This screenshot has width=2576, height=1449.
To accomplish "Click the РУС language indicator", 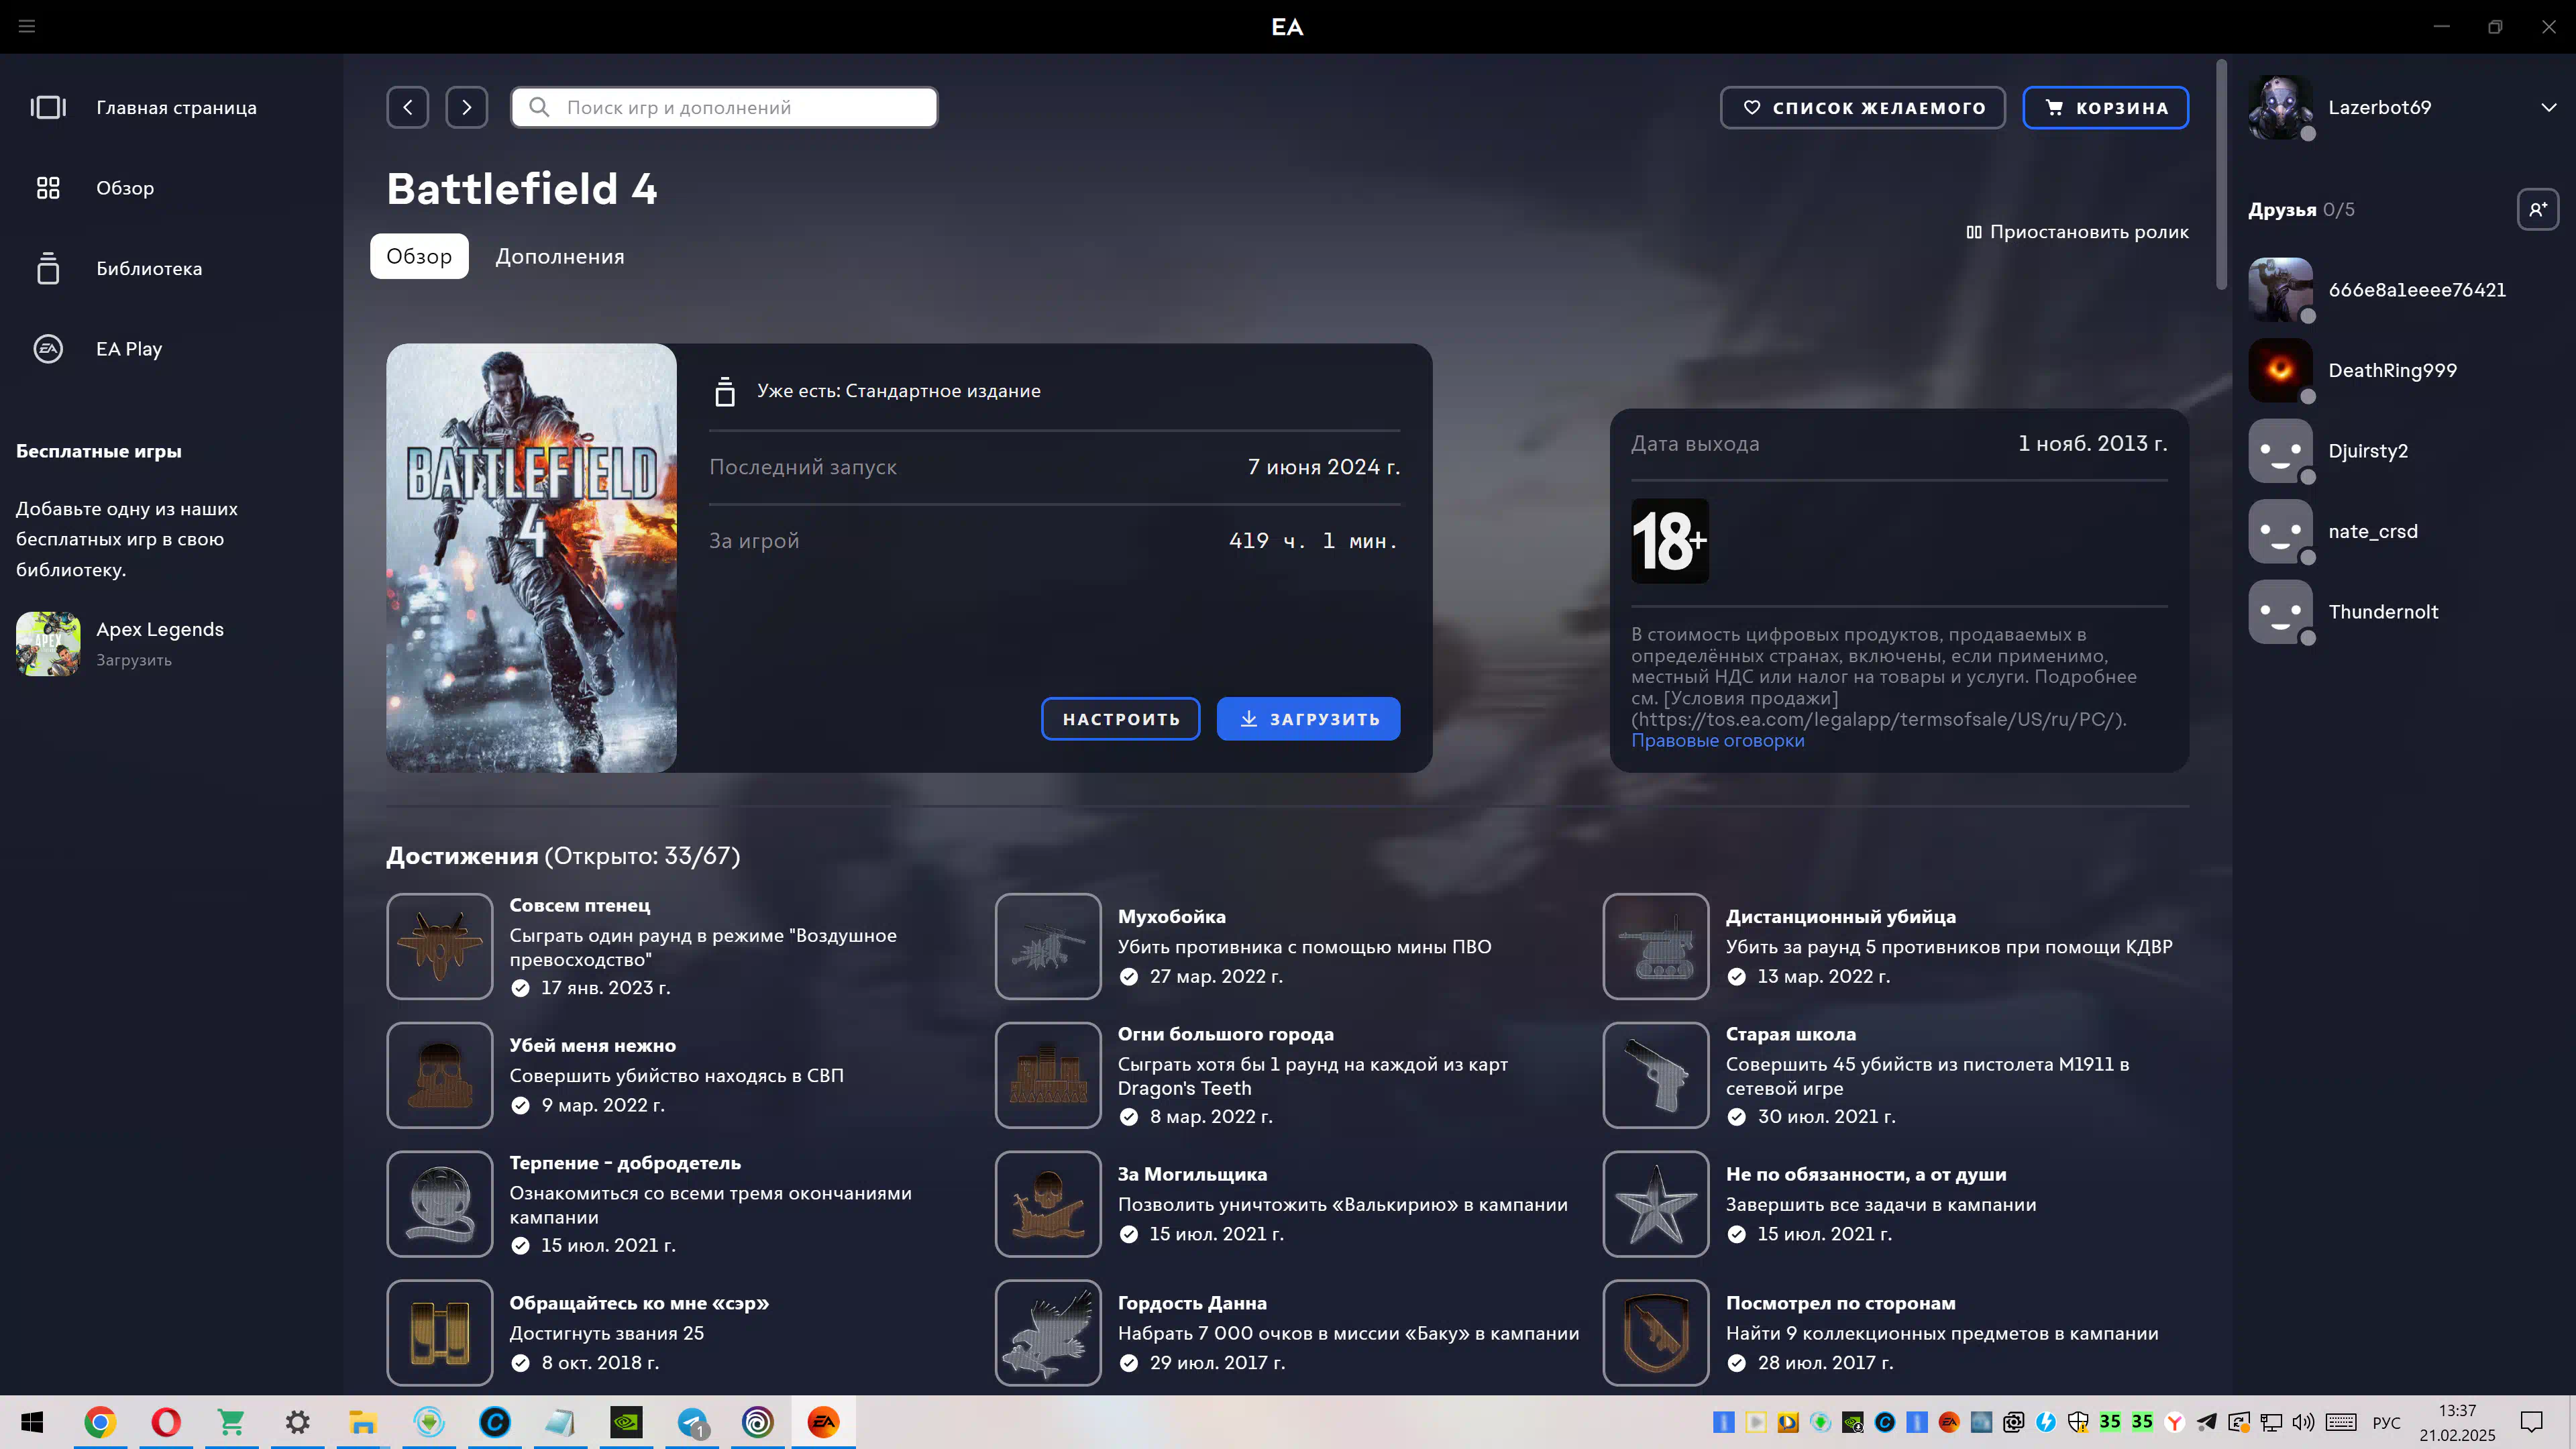I will 2386,1423.
